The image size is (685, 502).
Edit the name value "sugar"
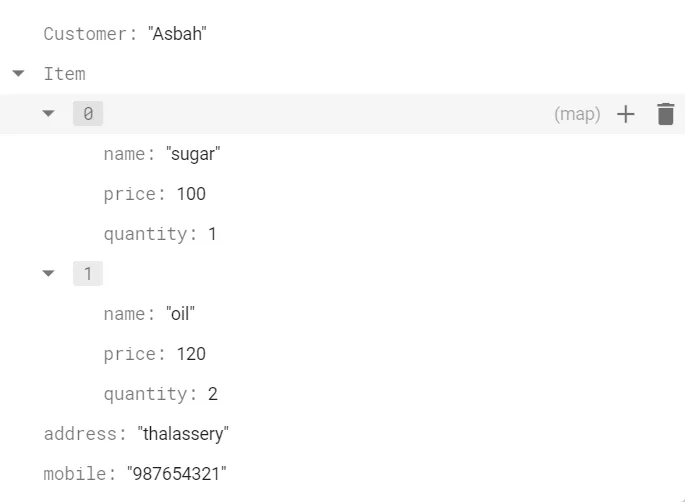click(x=192, y=154)
